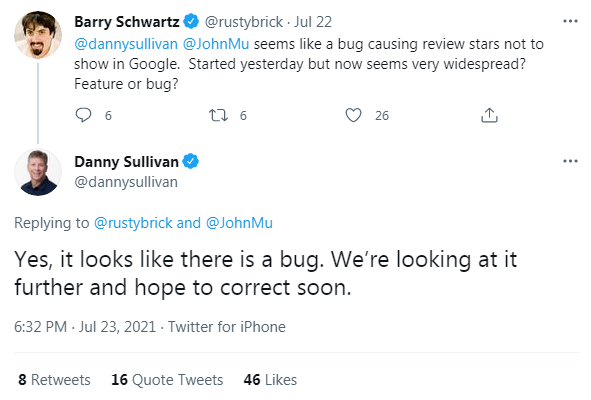Viewport: 591px width, 400px height.
Task: Click @JohnMu in Replying to line
Action: point(239,223)
